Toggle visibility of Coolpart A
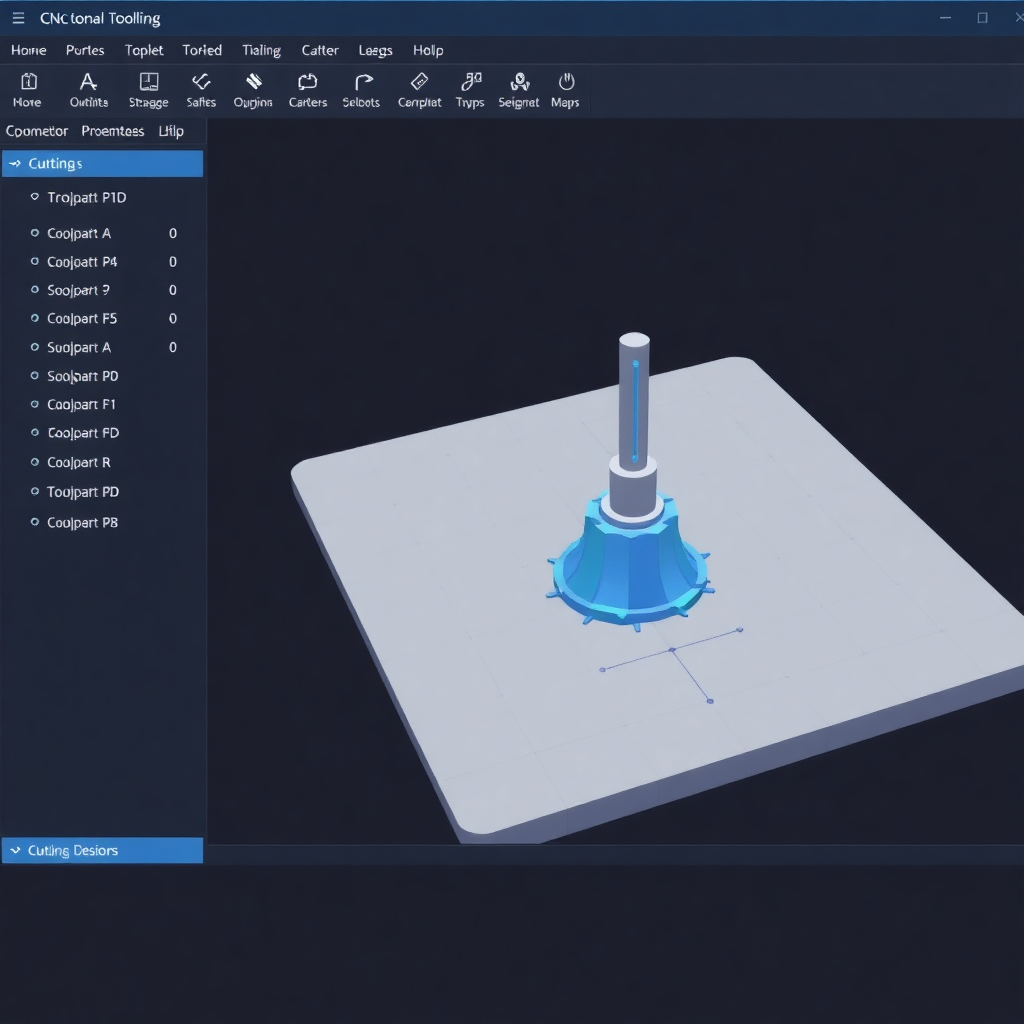 click(x=35, y=233)
